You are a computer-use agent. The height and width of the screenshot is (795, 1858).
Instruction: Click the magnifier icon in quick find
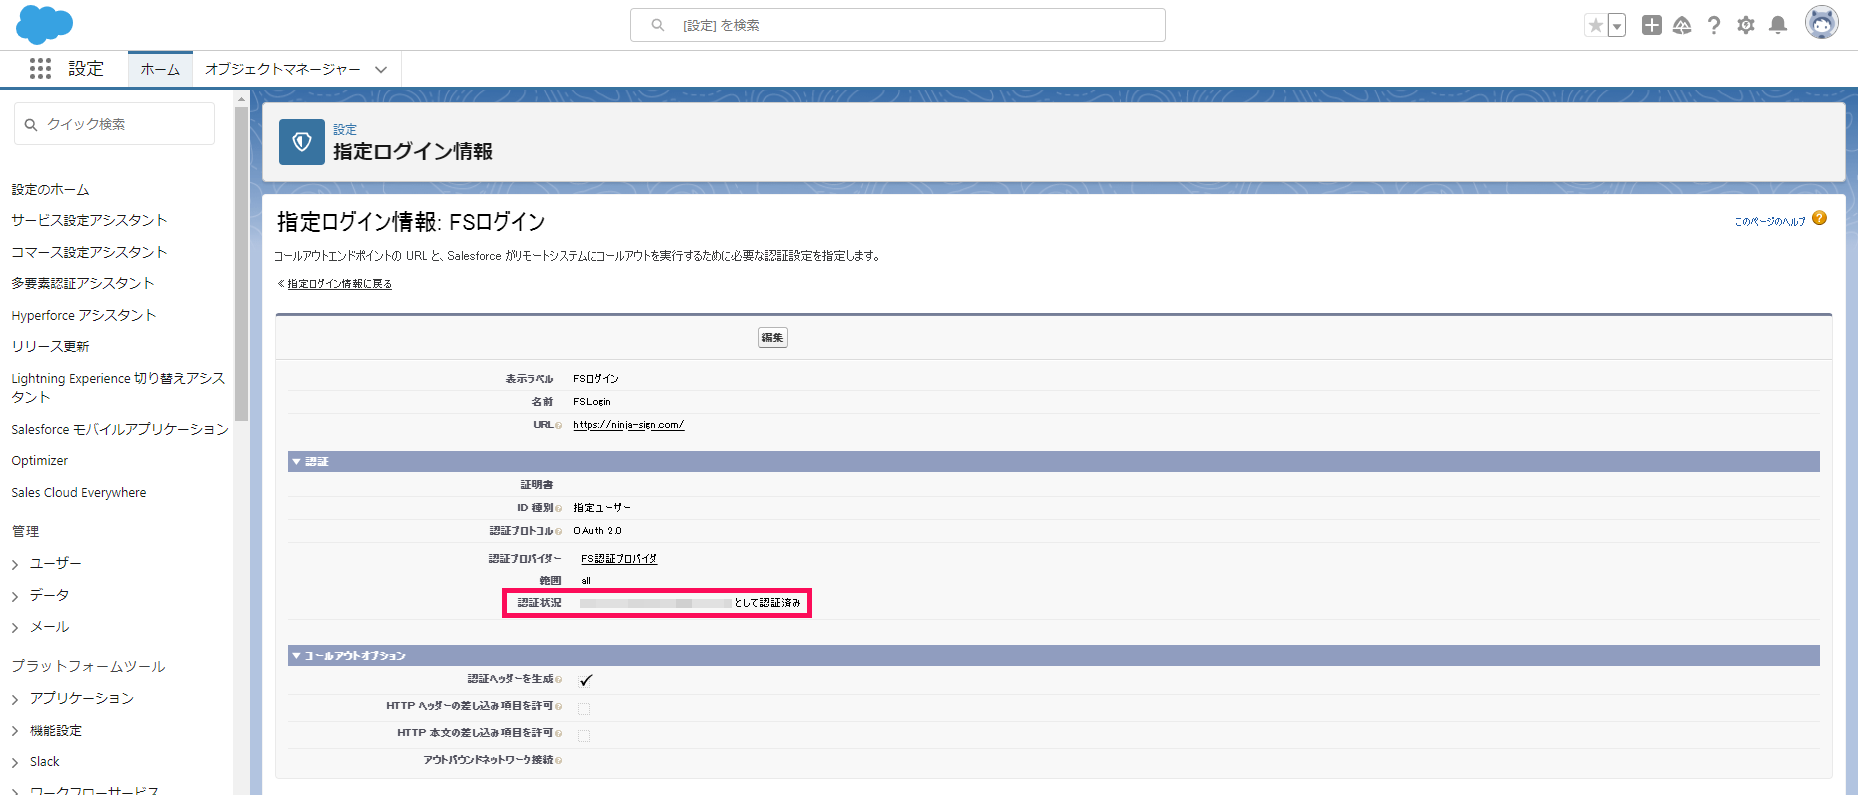click(31, 125)
